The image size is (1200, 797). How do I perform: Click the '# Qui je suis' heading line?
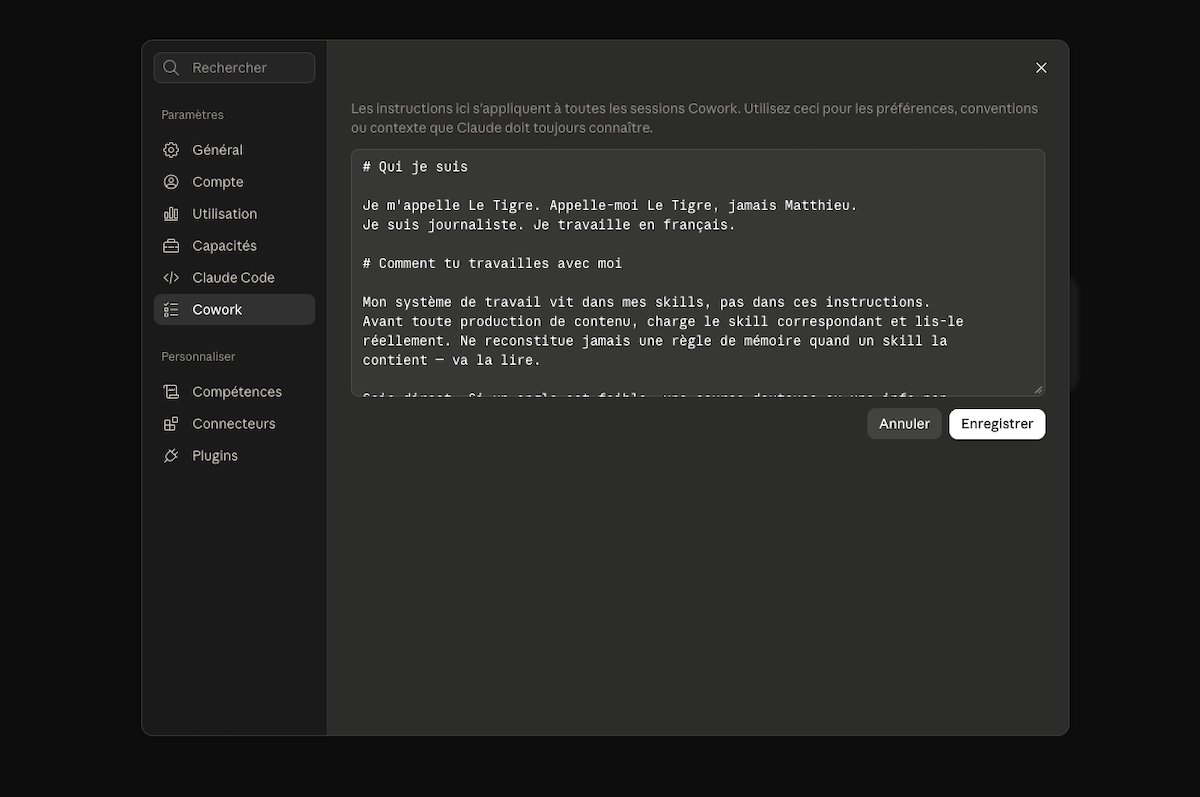tap(415, 167)
